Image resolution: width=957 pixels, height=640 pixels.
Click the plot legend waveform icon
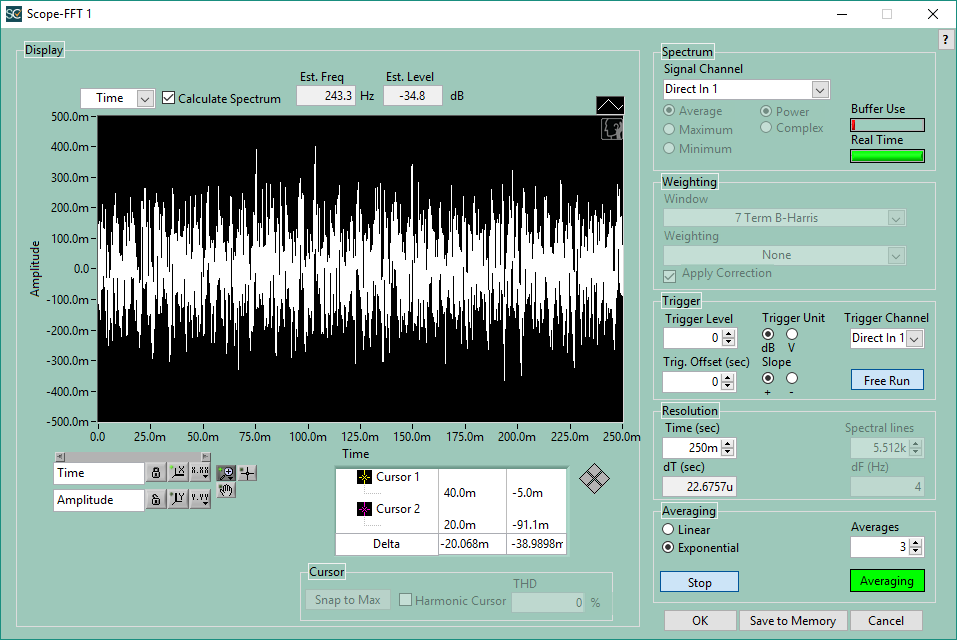tap(610, 106)
